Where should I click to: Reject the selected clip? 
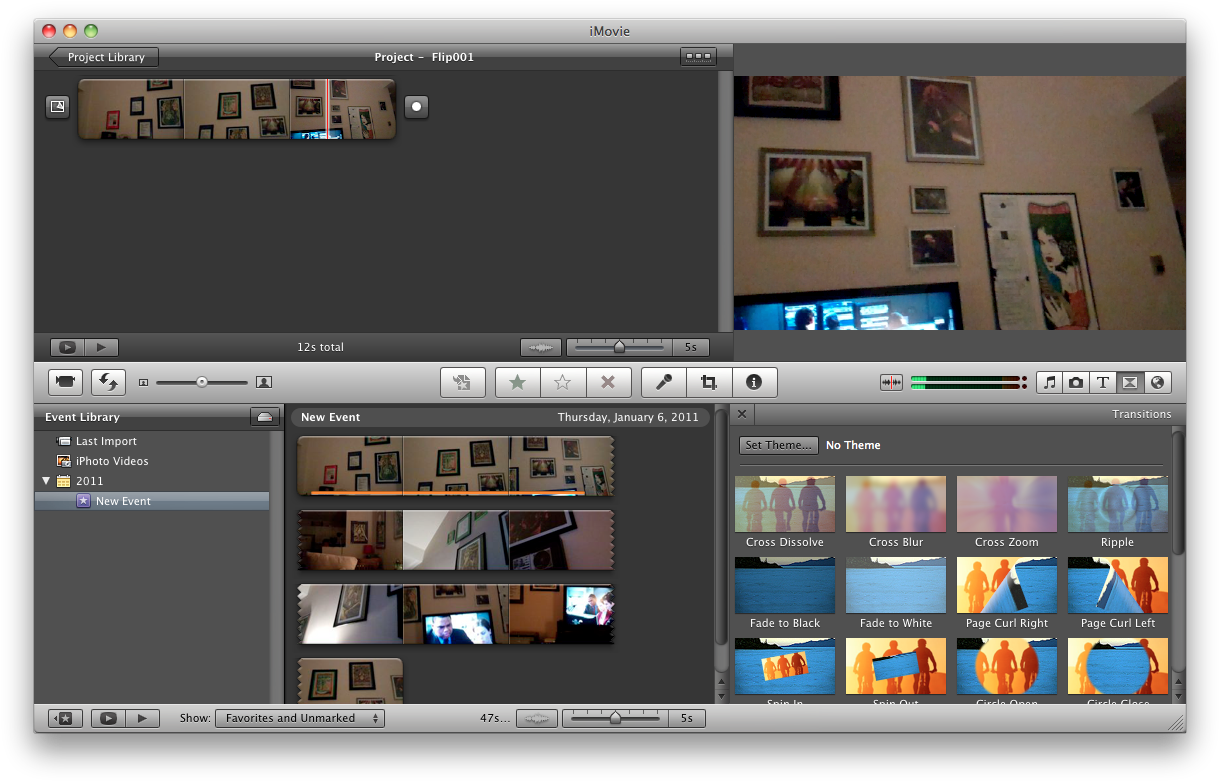(x=608, y=382)
